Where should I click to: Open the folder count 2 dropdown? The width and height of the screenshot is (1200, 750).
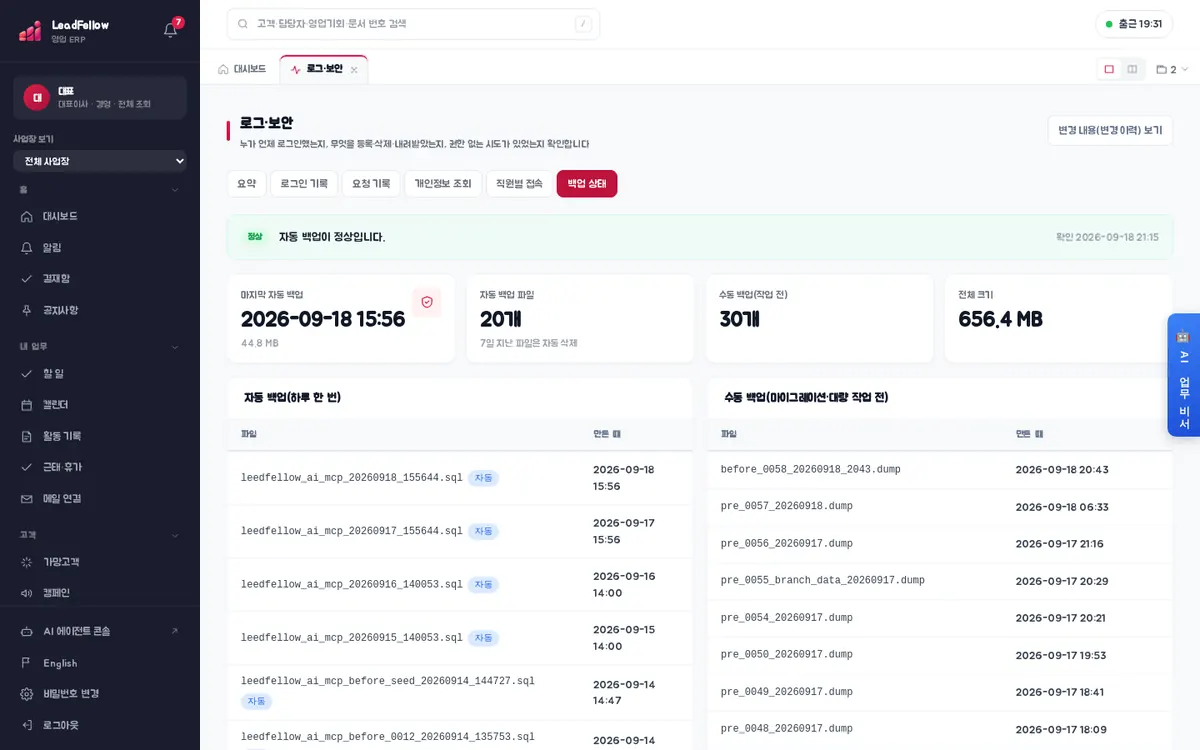tap(1172, 70)
